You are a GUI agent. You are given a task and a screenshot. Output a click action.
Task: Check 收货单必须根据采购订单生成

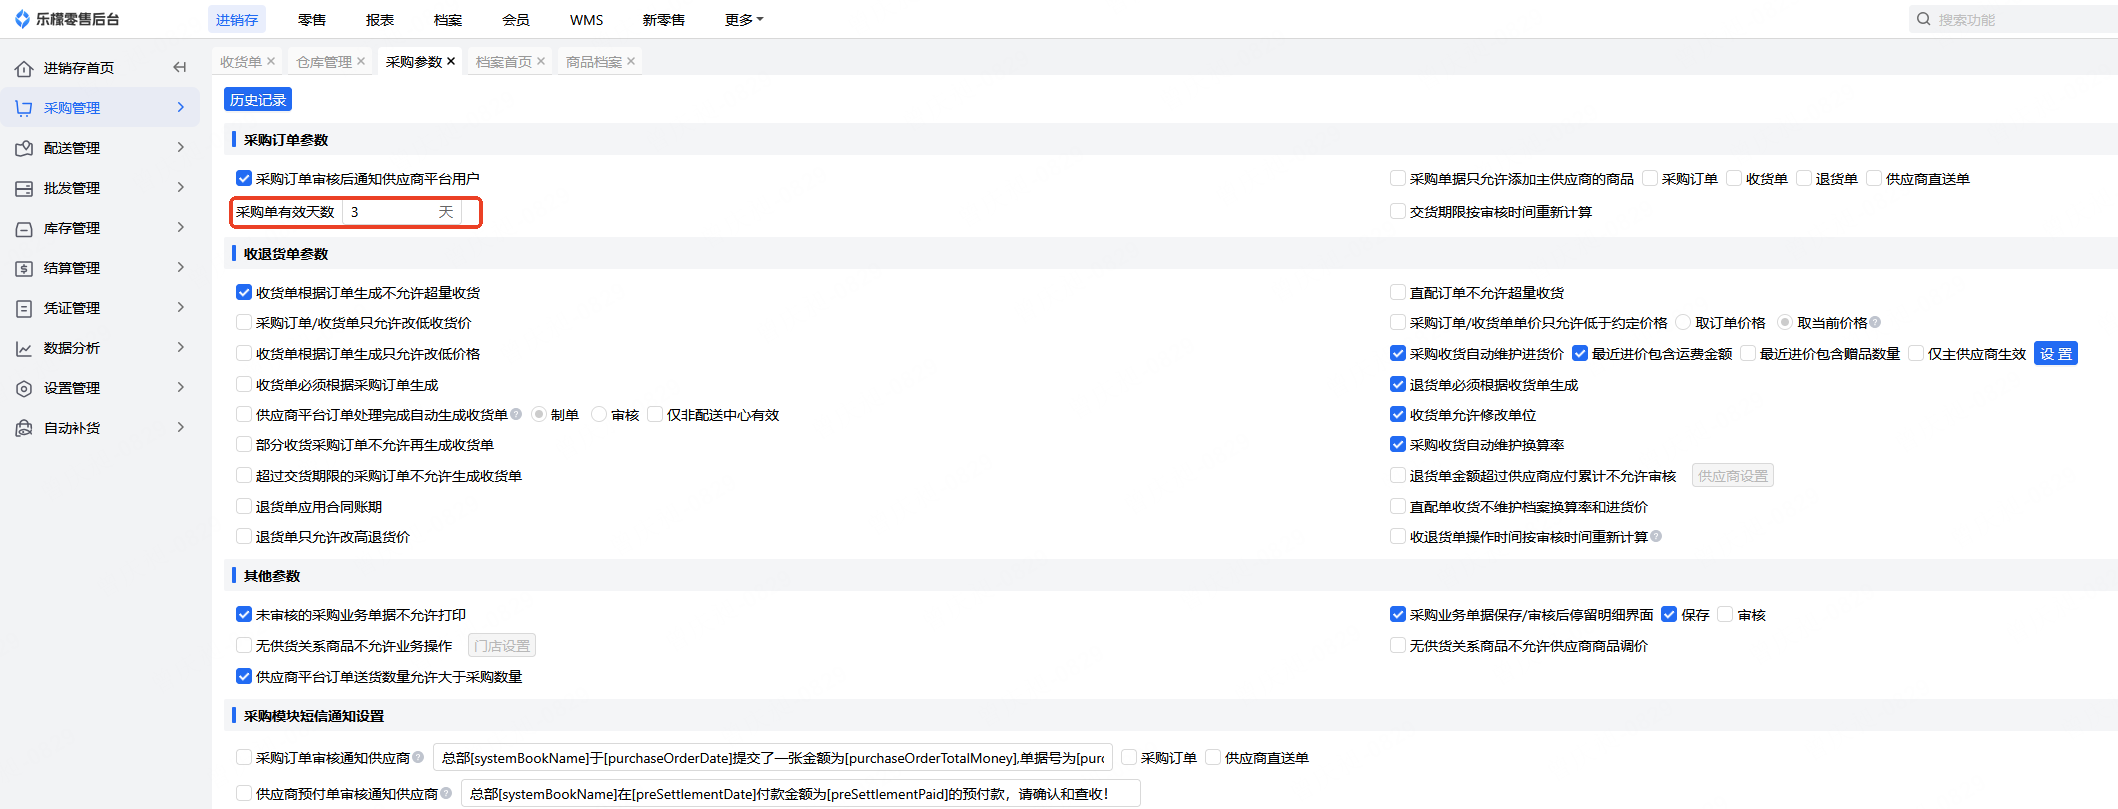pyautogui.click(x=244, y=384)
